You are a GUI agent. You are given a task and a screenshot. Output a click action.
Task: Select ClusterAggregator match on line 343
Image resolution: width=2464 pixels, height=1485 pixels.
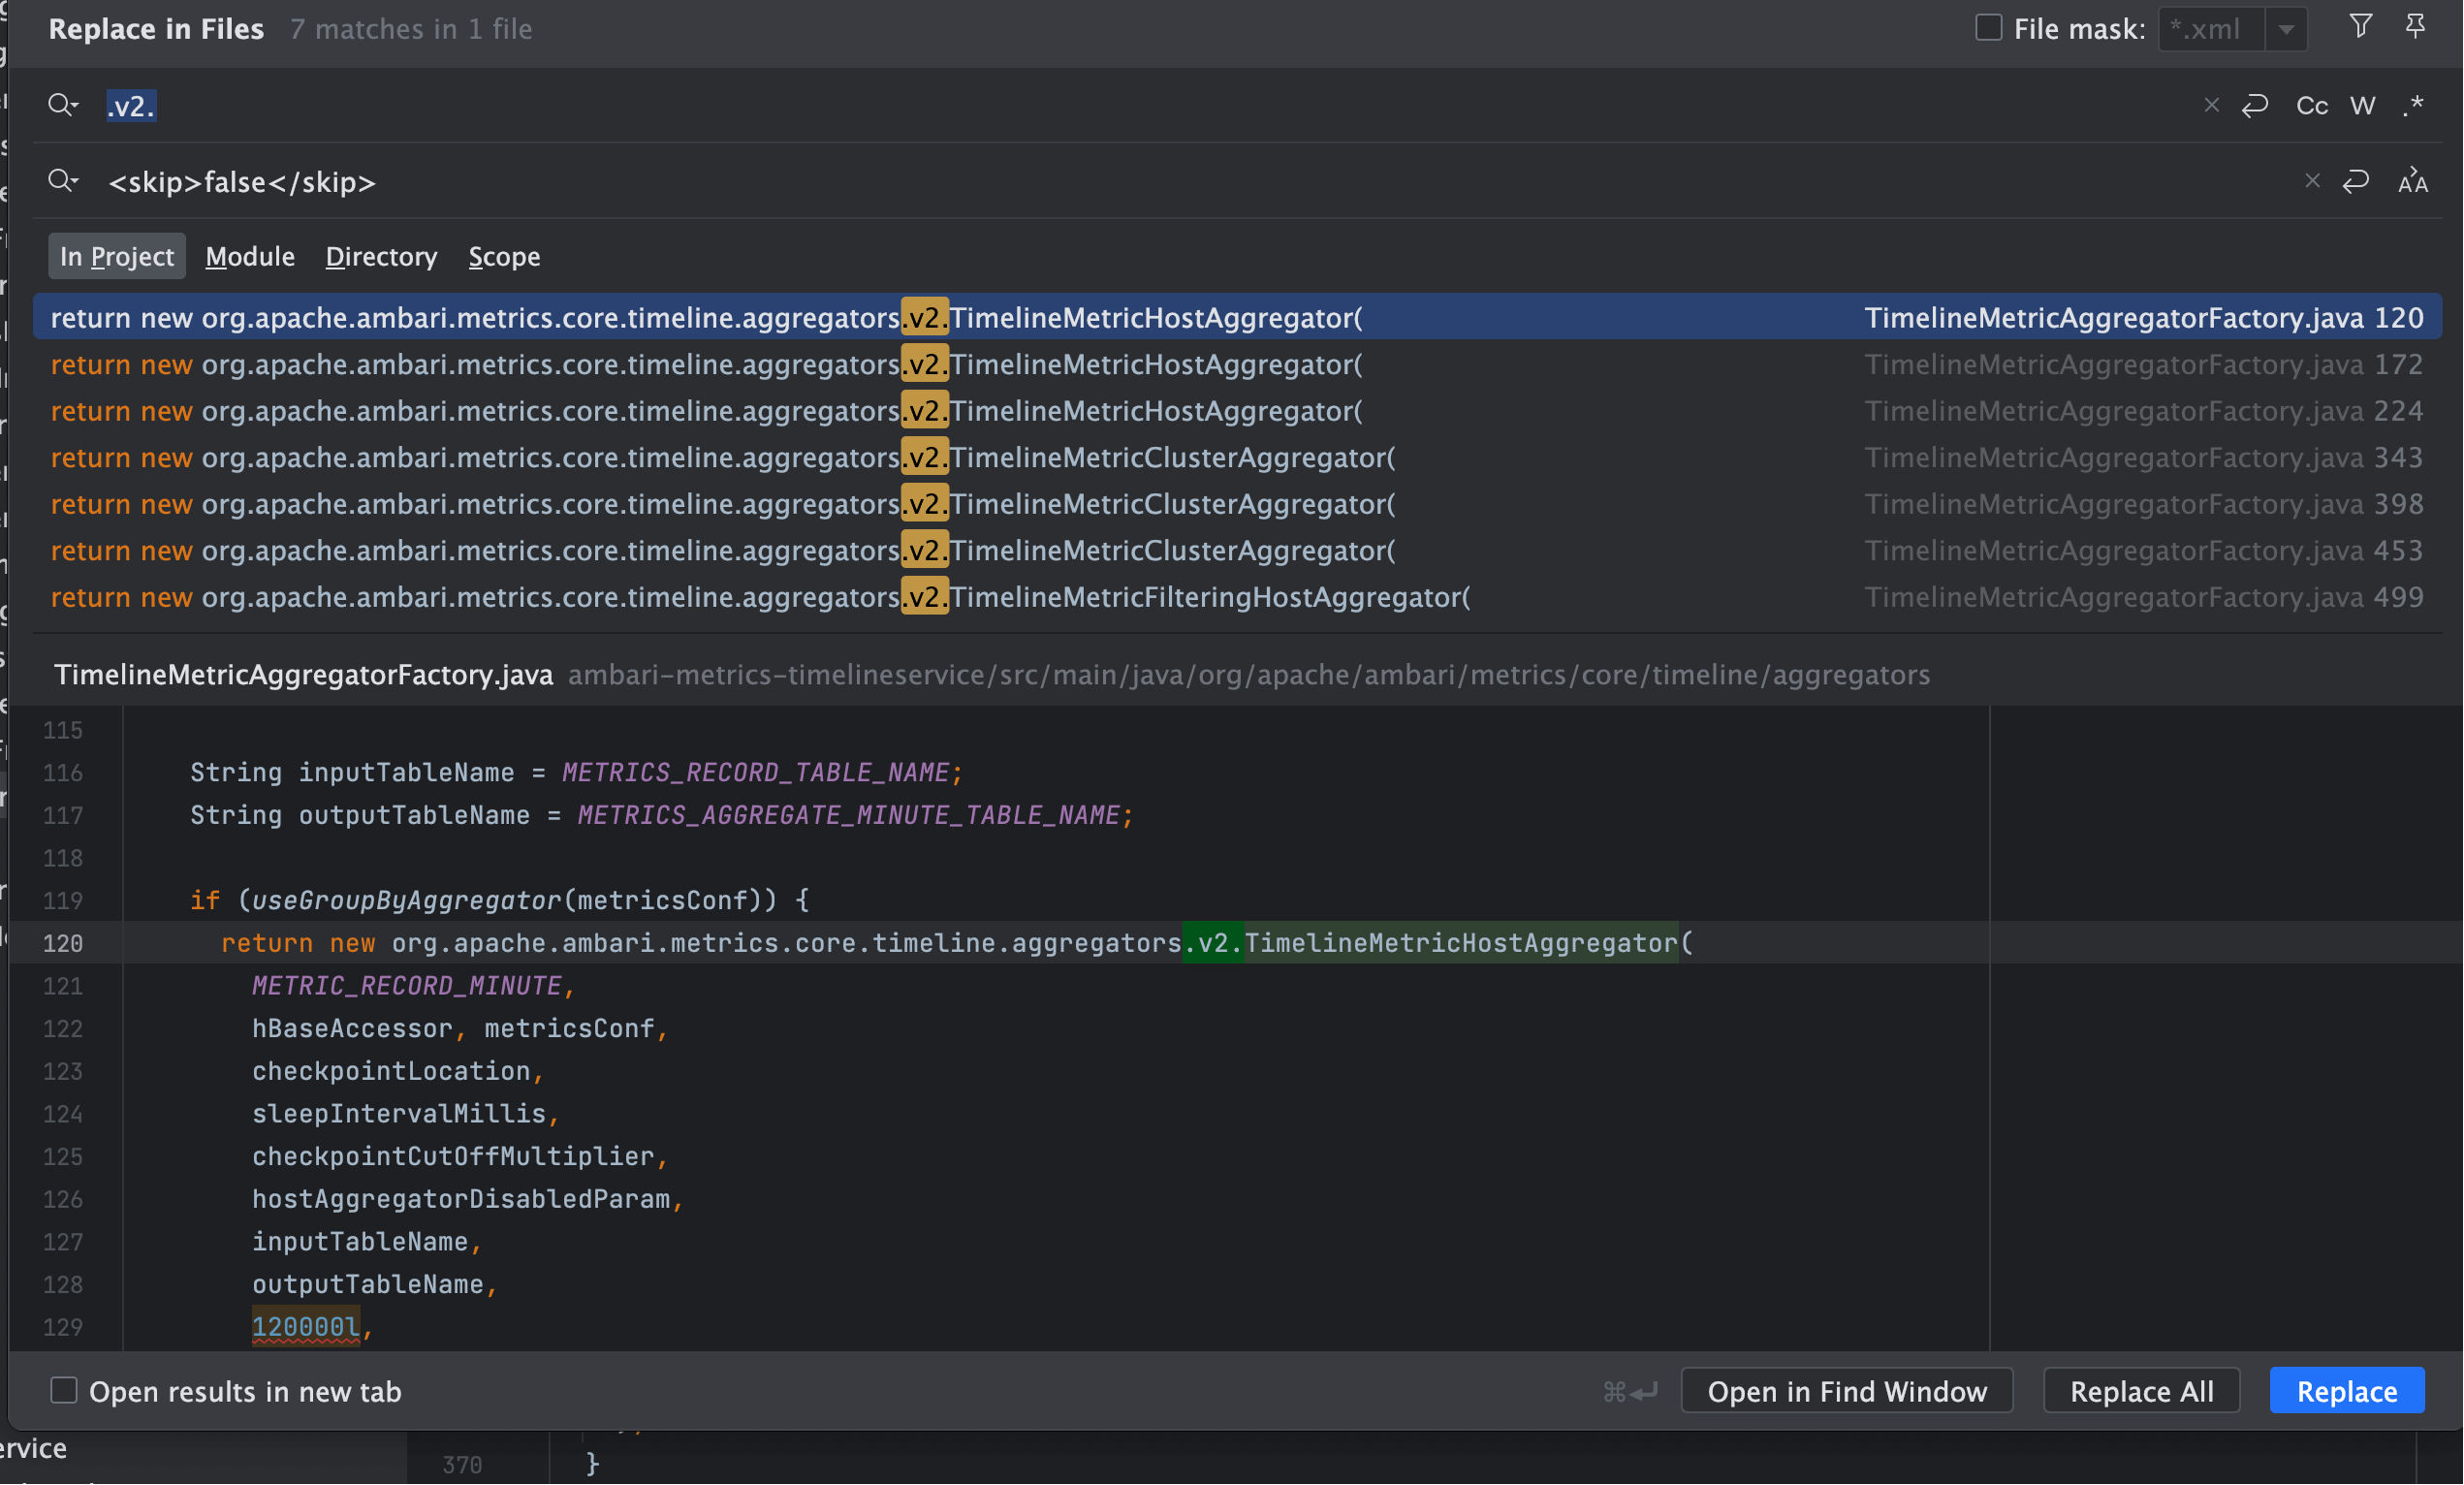[x=1237, y=458]
